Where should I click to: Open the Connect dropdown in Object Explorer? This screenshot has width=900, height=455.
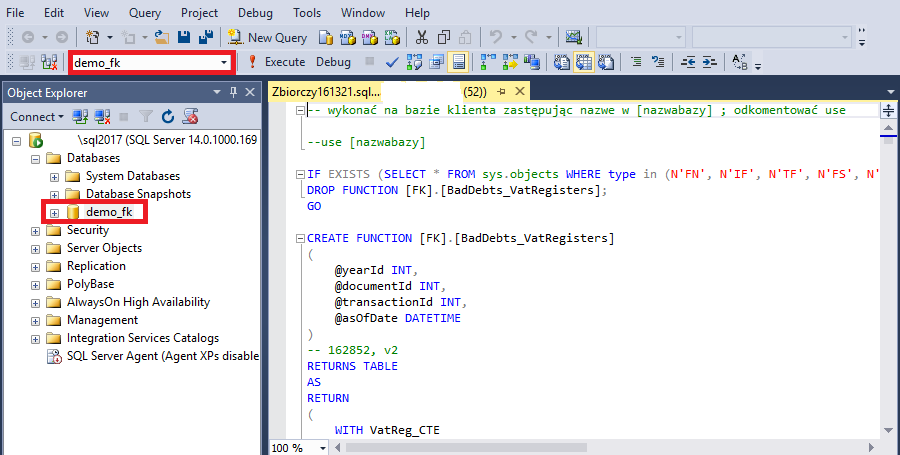click(37, 116)
